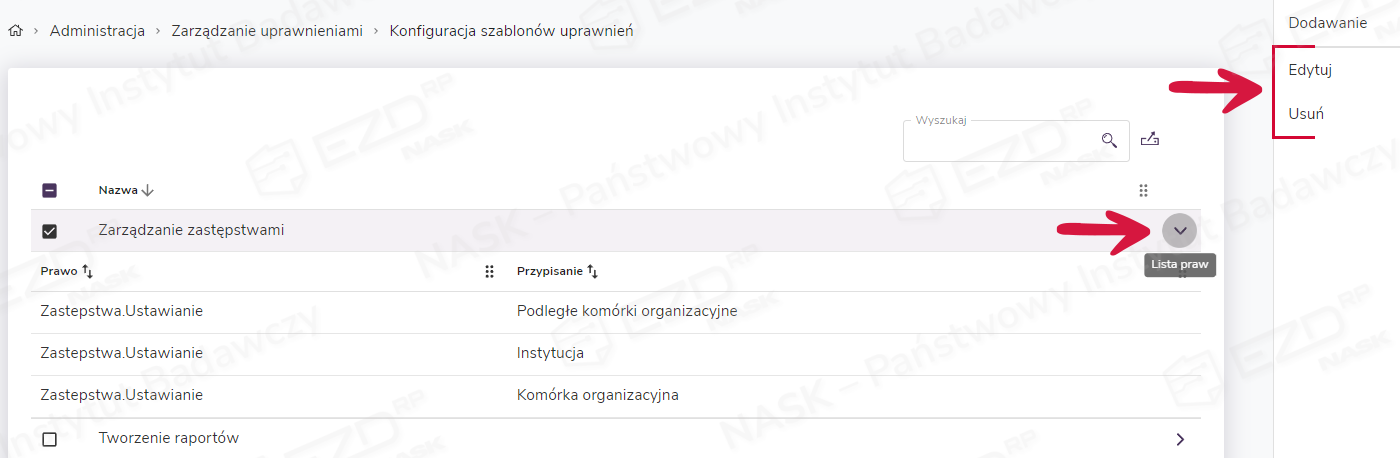
Task: Open the Zarządzanie uprawnieniami breadcrumb
Action: (x=267, y=31)
